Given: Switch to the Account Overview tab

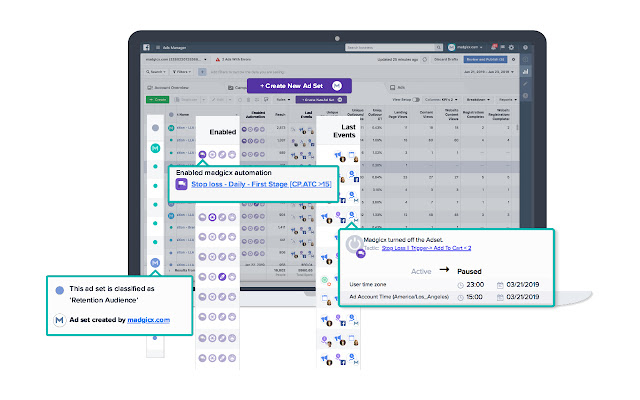Looking at the screenshot, I should click(168, 88).
